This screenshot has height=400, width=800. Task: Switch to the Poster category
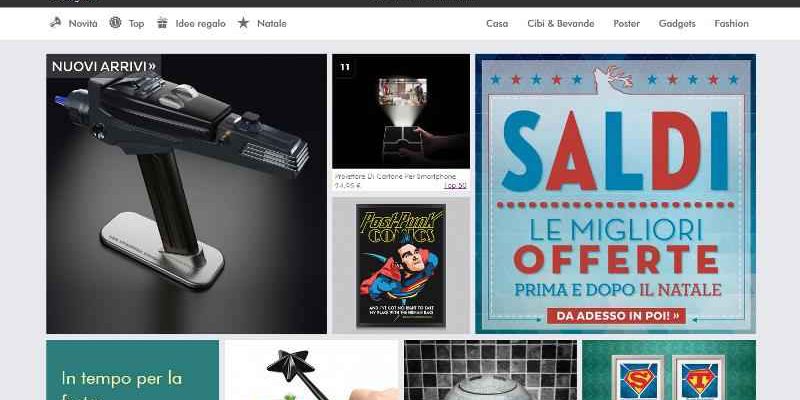tap(627, 23)
